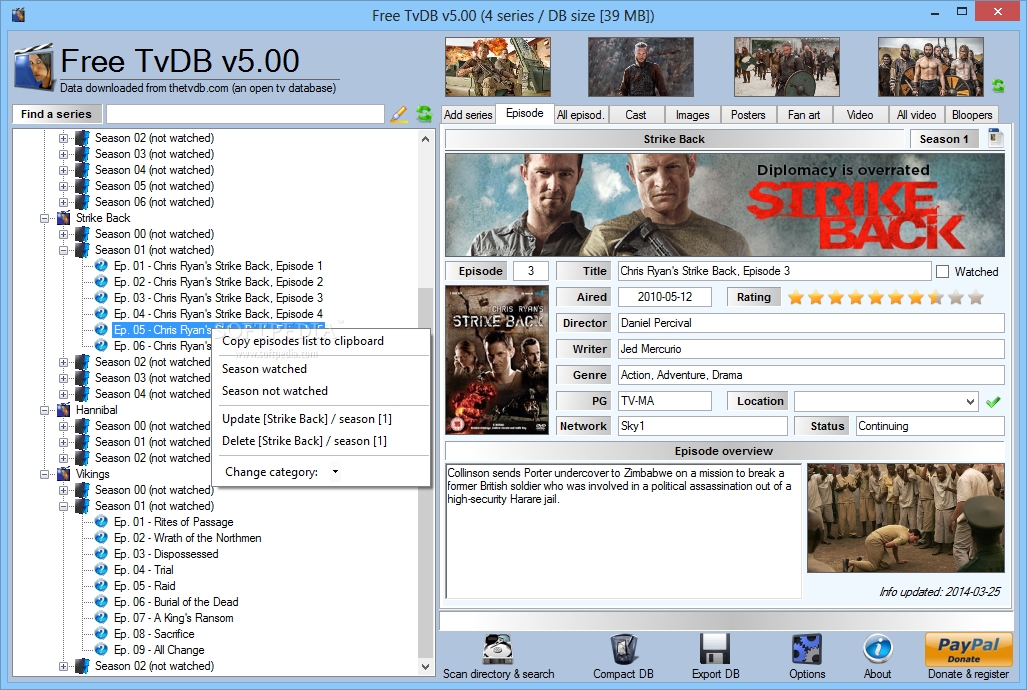Click season icon of Strike Back Season 00
Screen dimensions: 1027x690
(83, 234)
